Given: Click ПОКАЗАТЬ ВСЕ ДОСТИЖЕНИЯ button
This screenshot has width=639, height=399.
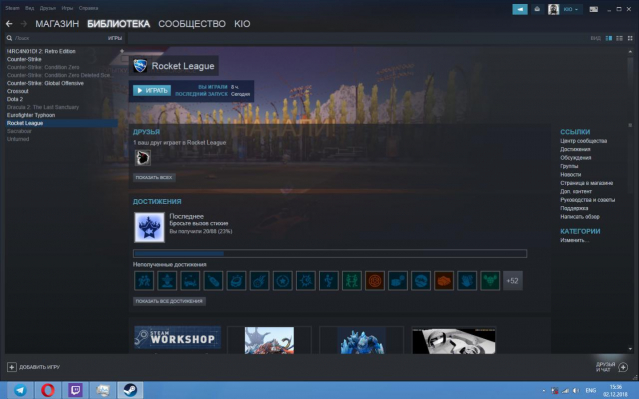Looking at the screenshot, I should click(169, 301).
